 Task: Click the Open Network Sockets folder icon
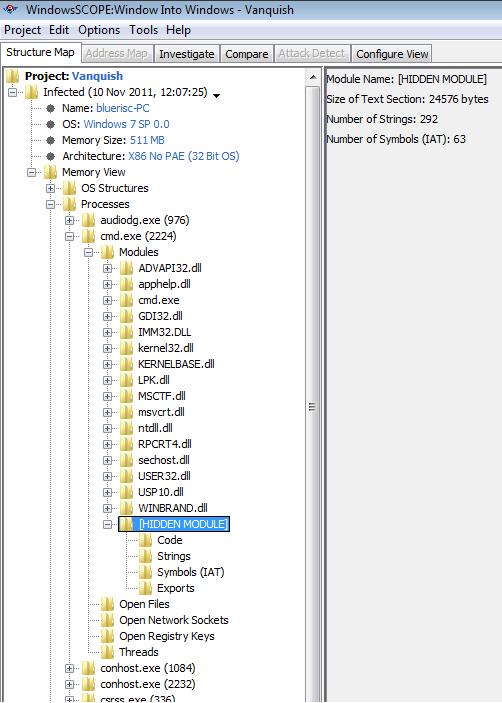coord(108,621)
